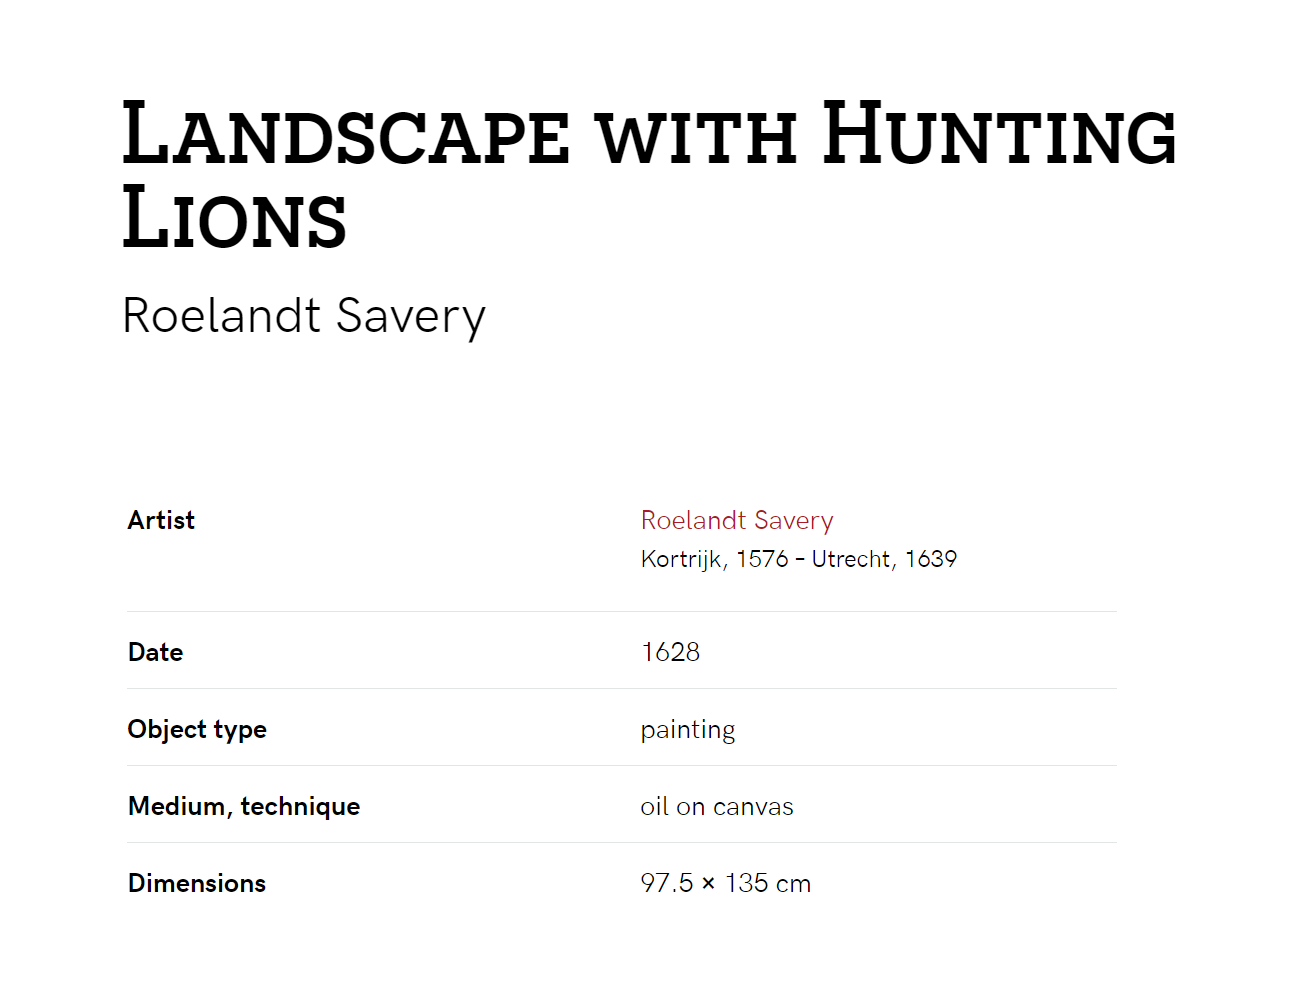Click the word Hunting in the heading
This screenshot has width=1302, height=997.
pyautogui.click(x=999, y=133)
